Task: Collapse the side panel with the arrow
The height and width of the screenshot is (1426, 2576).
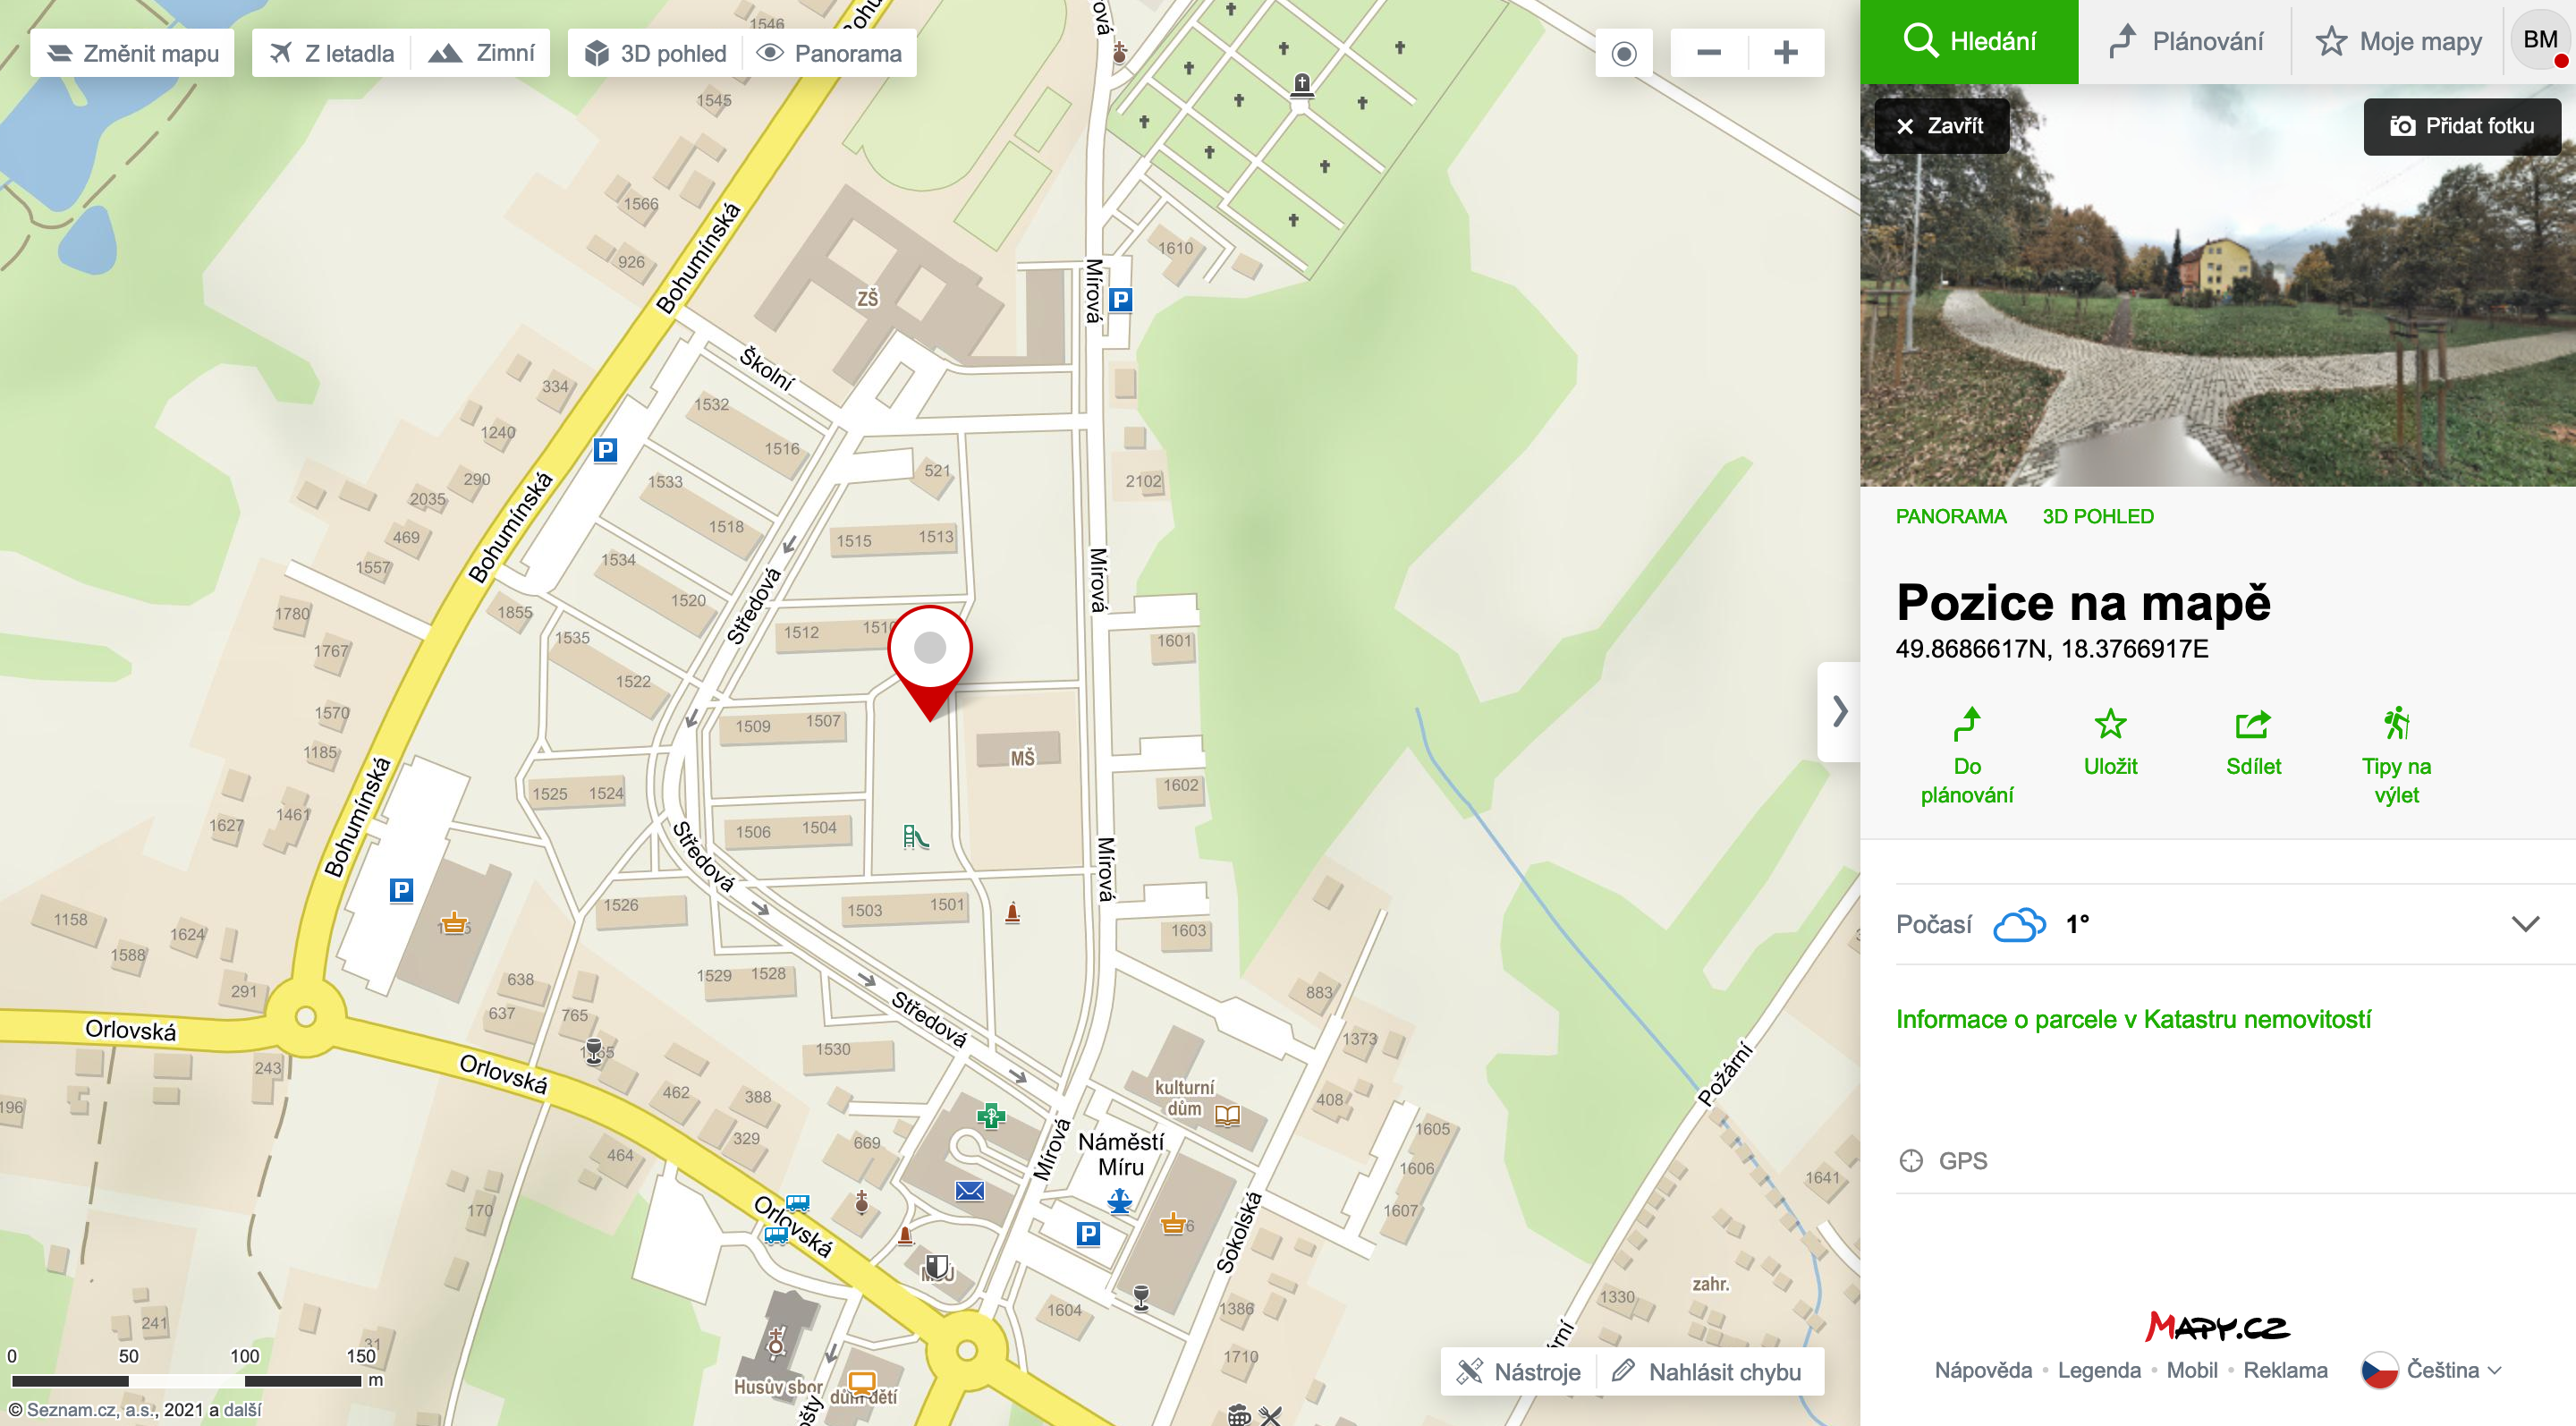Action: 1839,711
